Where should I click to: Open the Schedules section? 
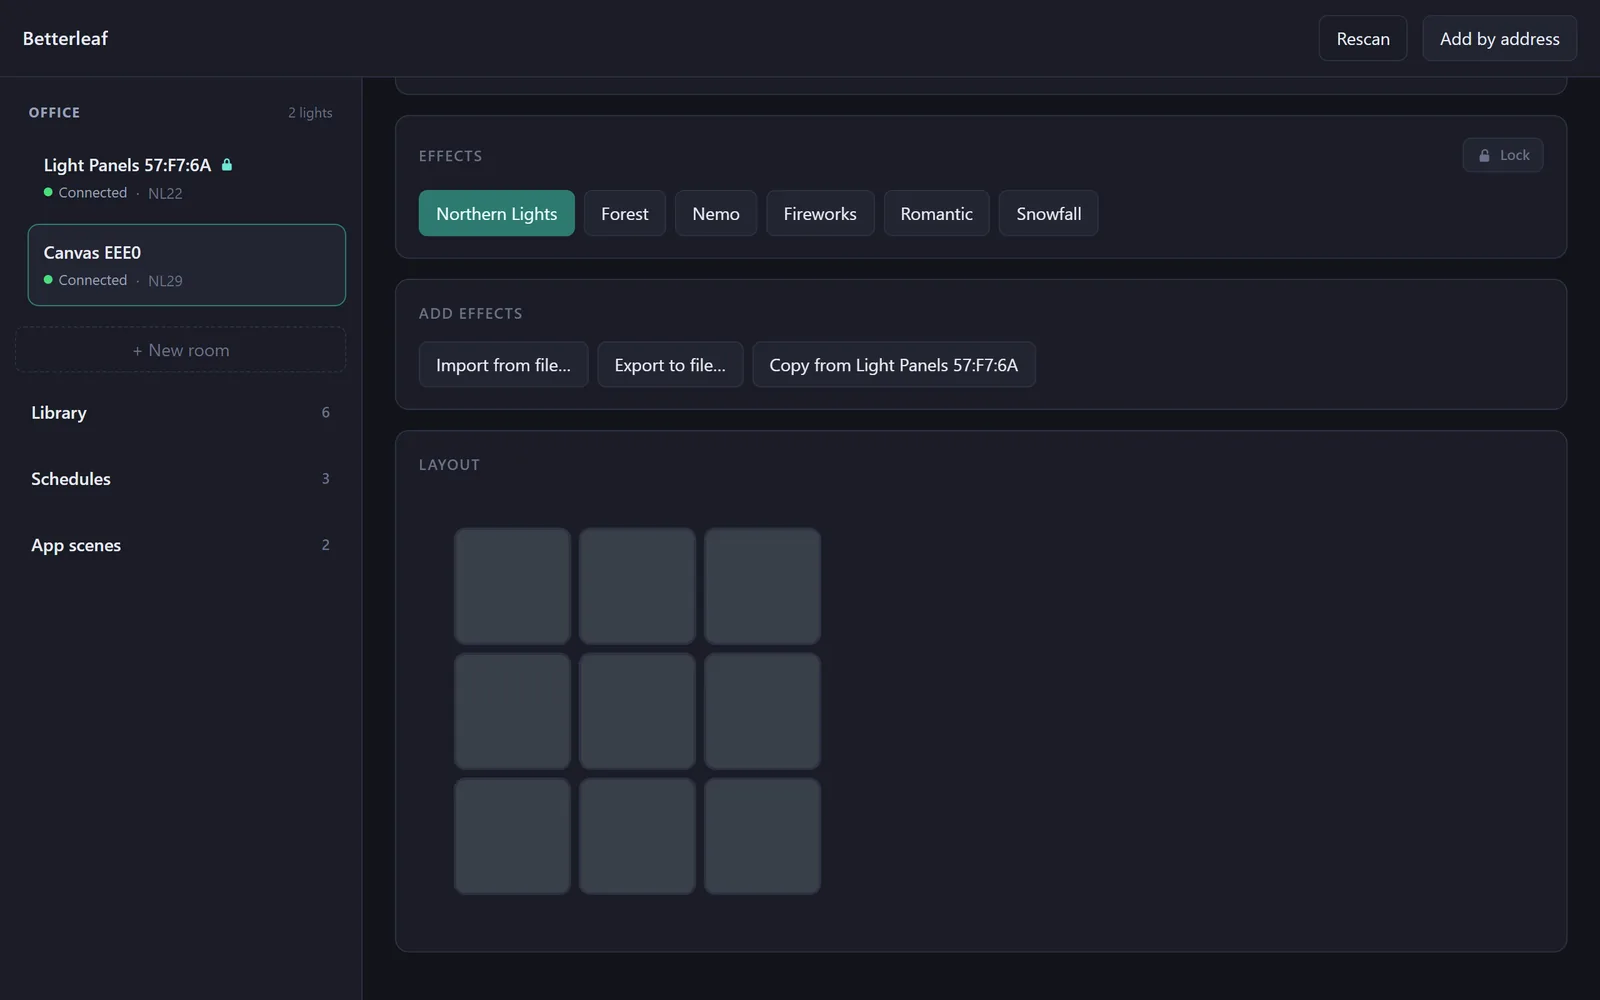pyautogui.click(x=181, y=479)
